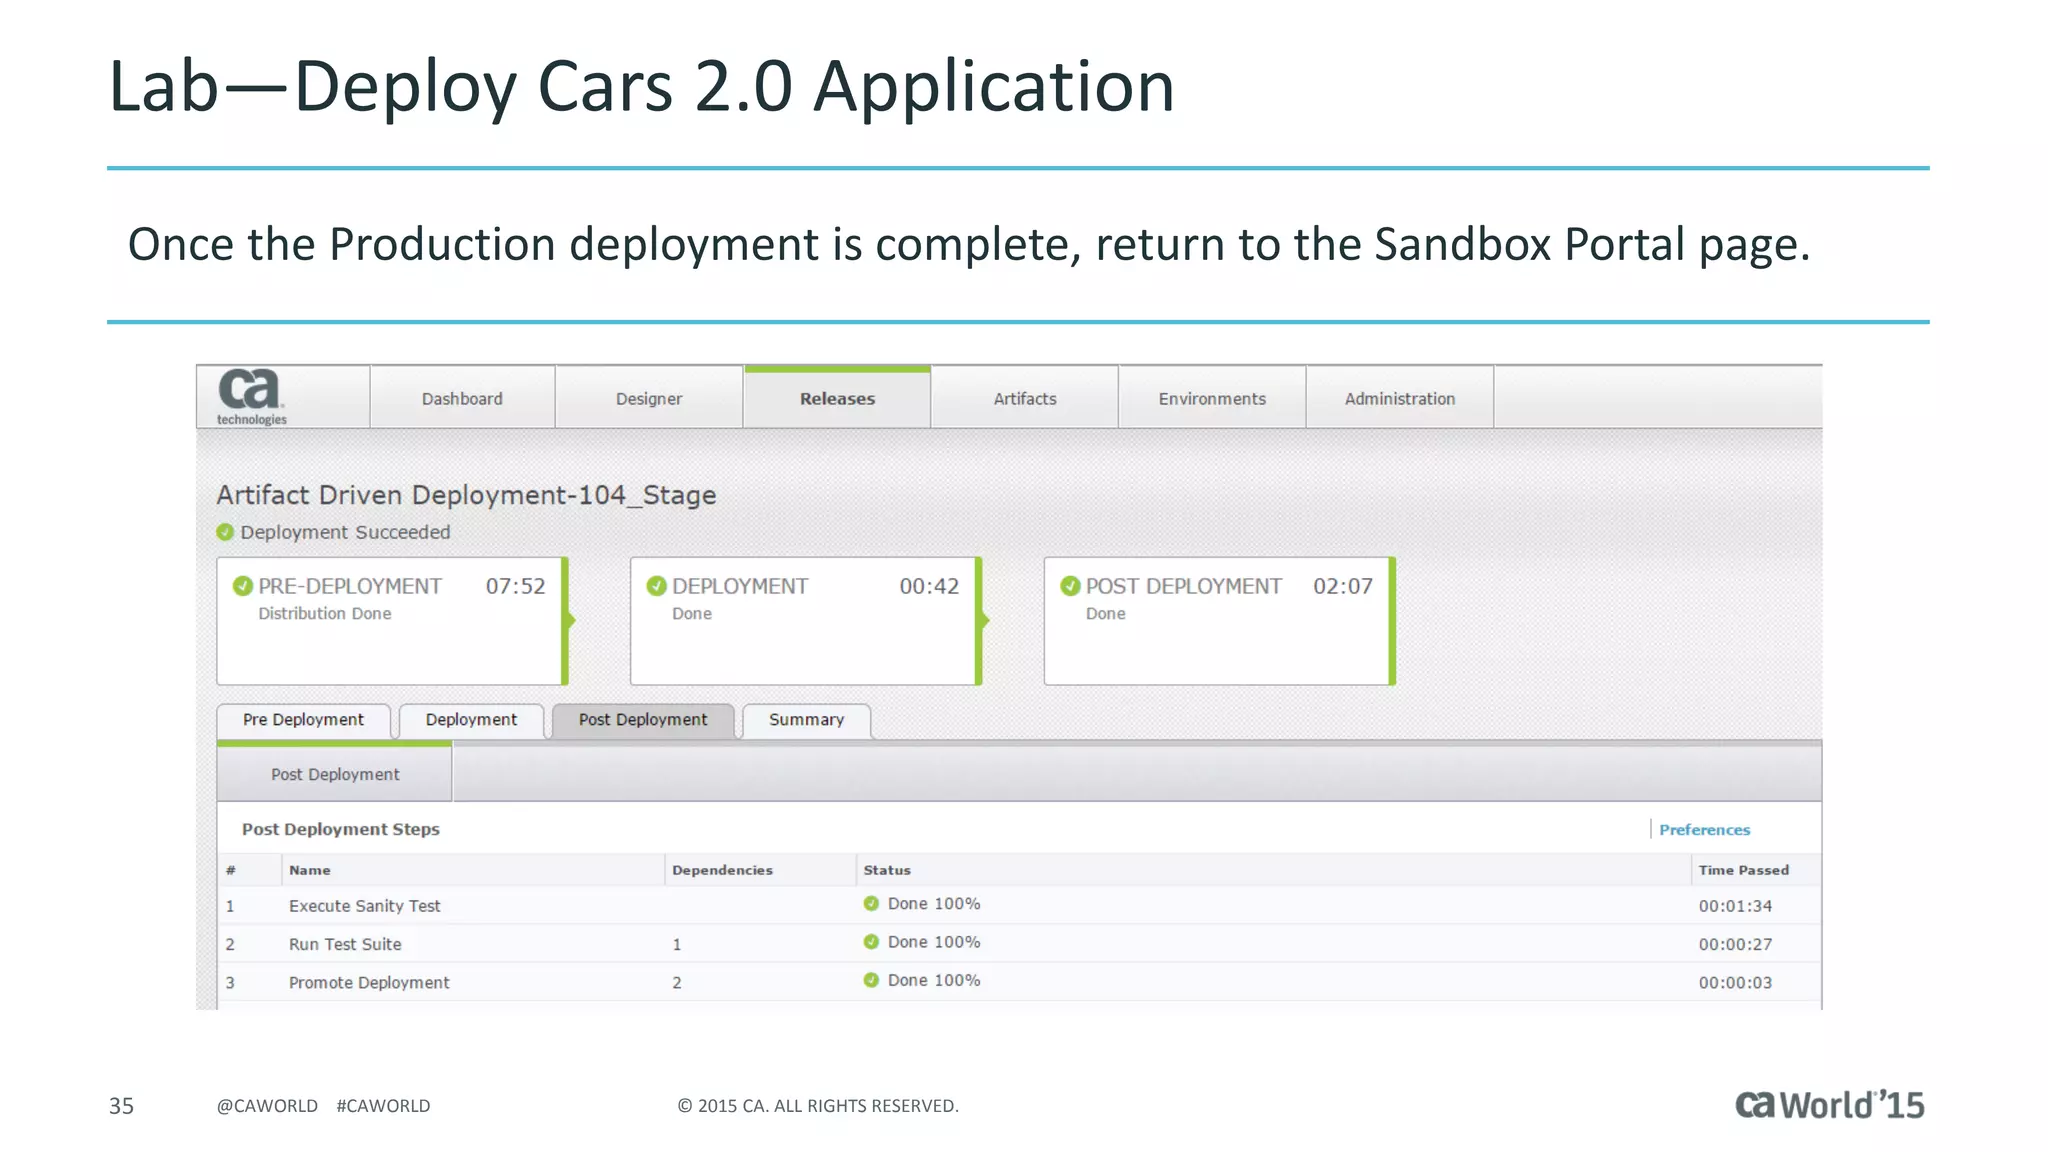
Task: Click the Name column header
Action: tap(473, 870)
